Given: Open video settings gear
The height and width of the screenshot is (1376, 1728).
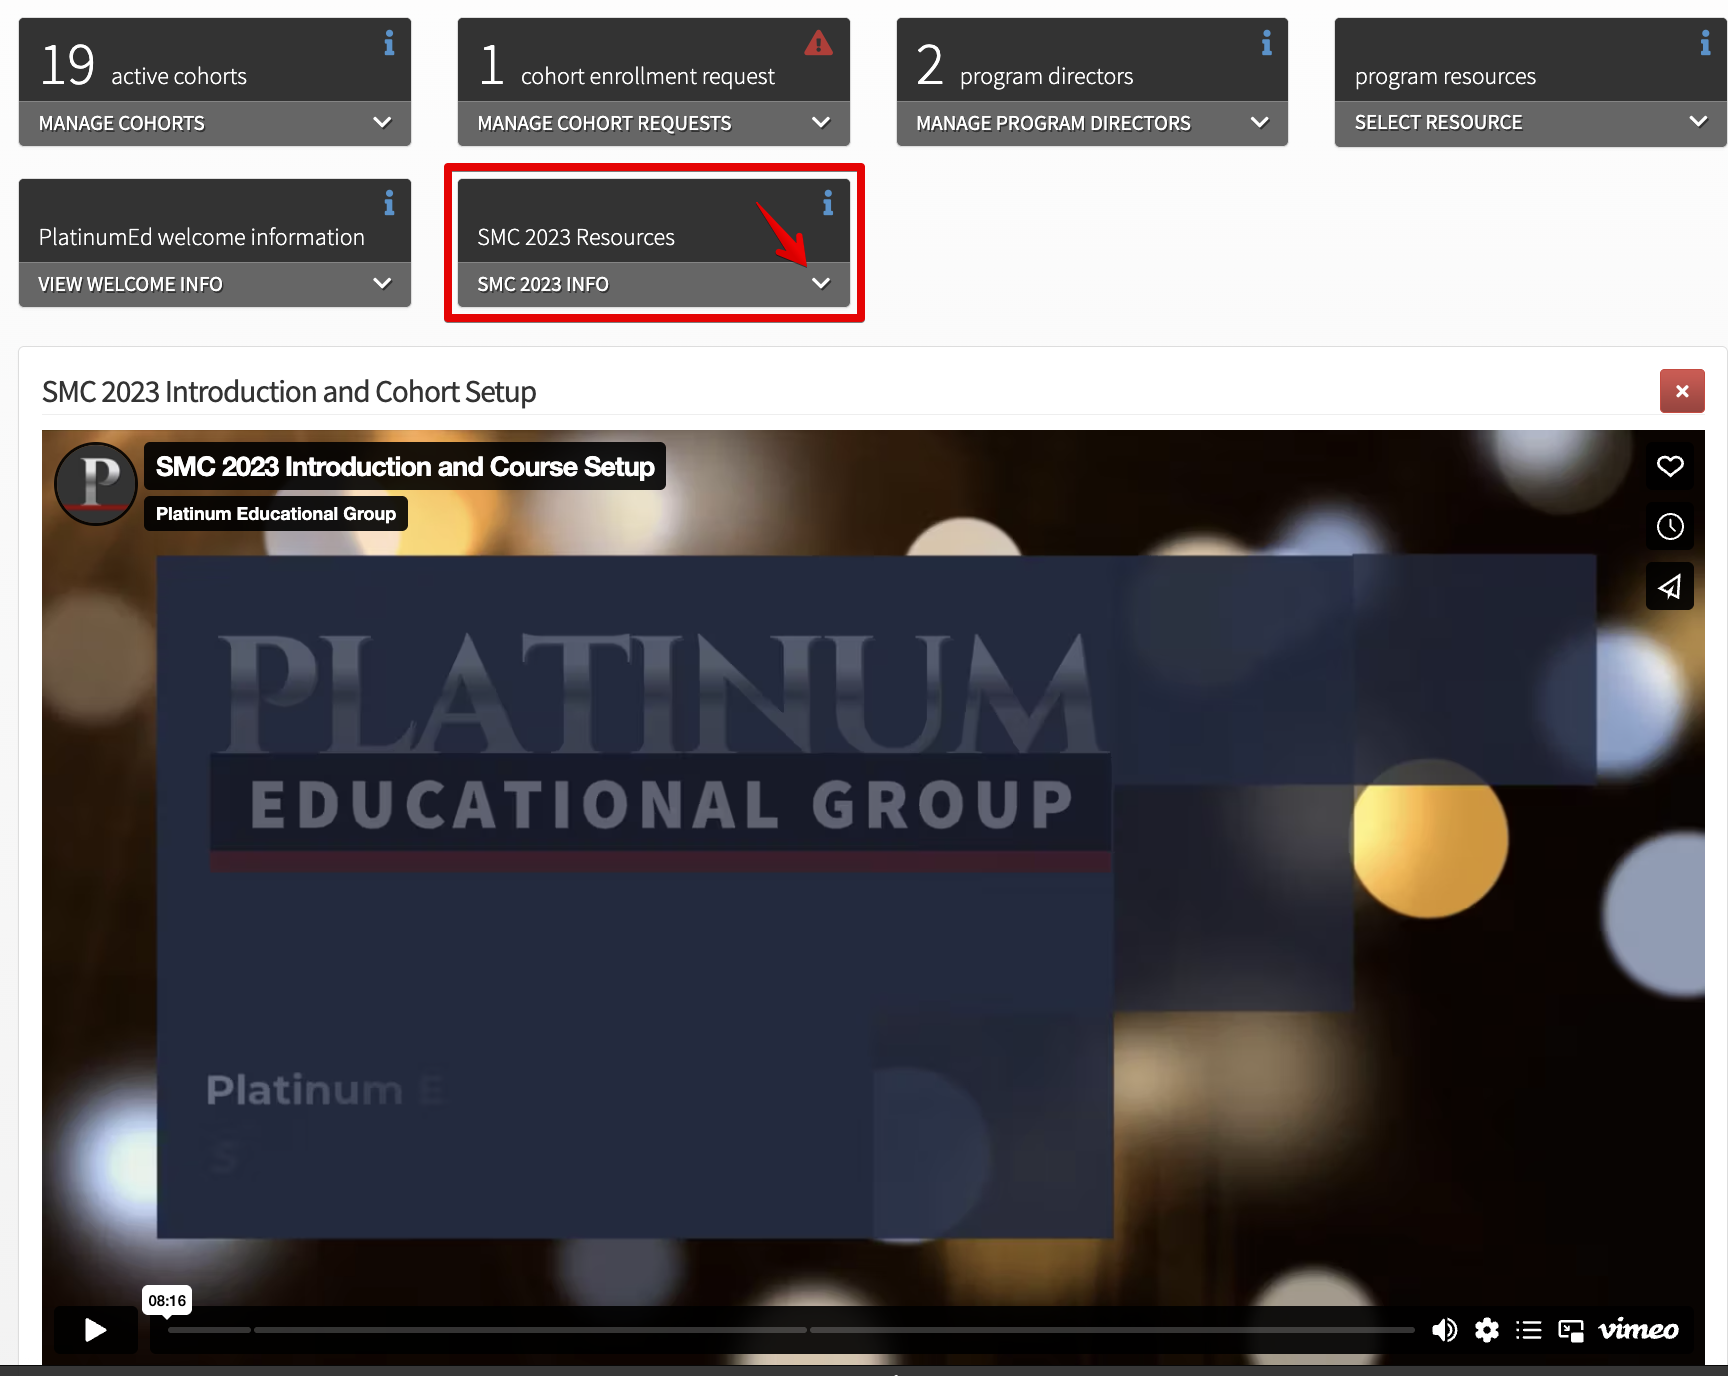Looking at the screenshot, I should tap(1487, 1330).
